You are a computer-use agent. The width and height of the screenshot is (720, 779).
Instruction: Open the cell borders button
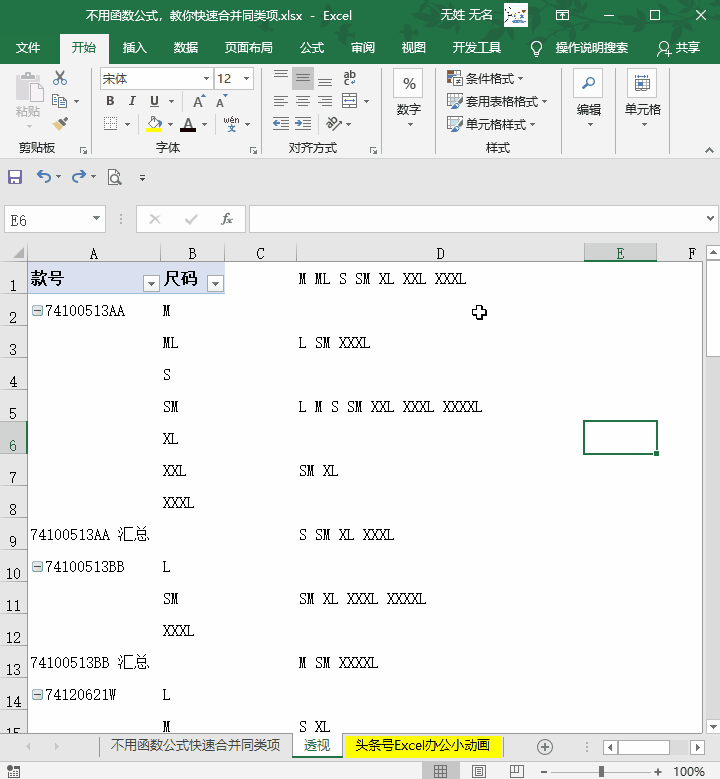pyautogui.click(x=110, y=123)
